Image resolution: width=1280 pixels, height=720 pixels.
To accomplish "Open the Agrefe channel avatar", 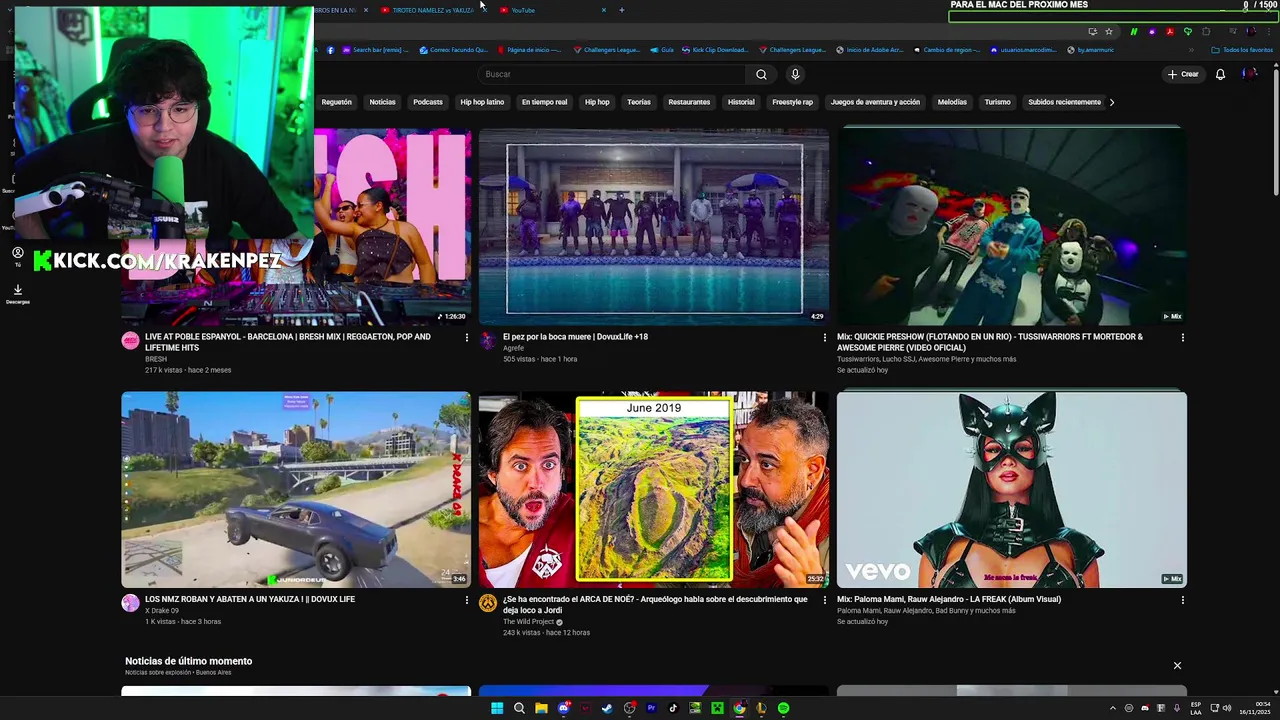I will click(488, 341).
